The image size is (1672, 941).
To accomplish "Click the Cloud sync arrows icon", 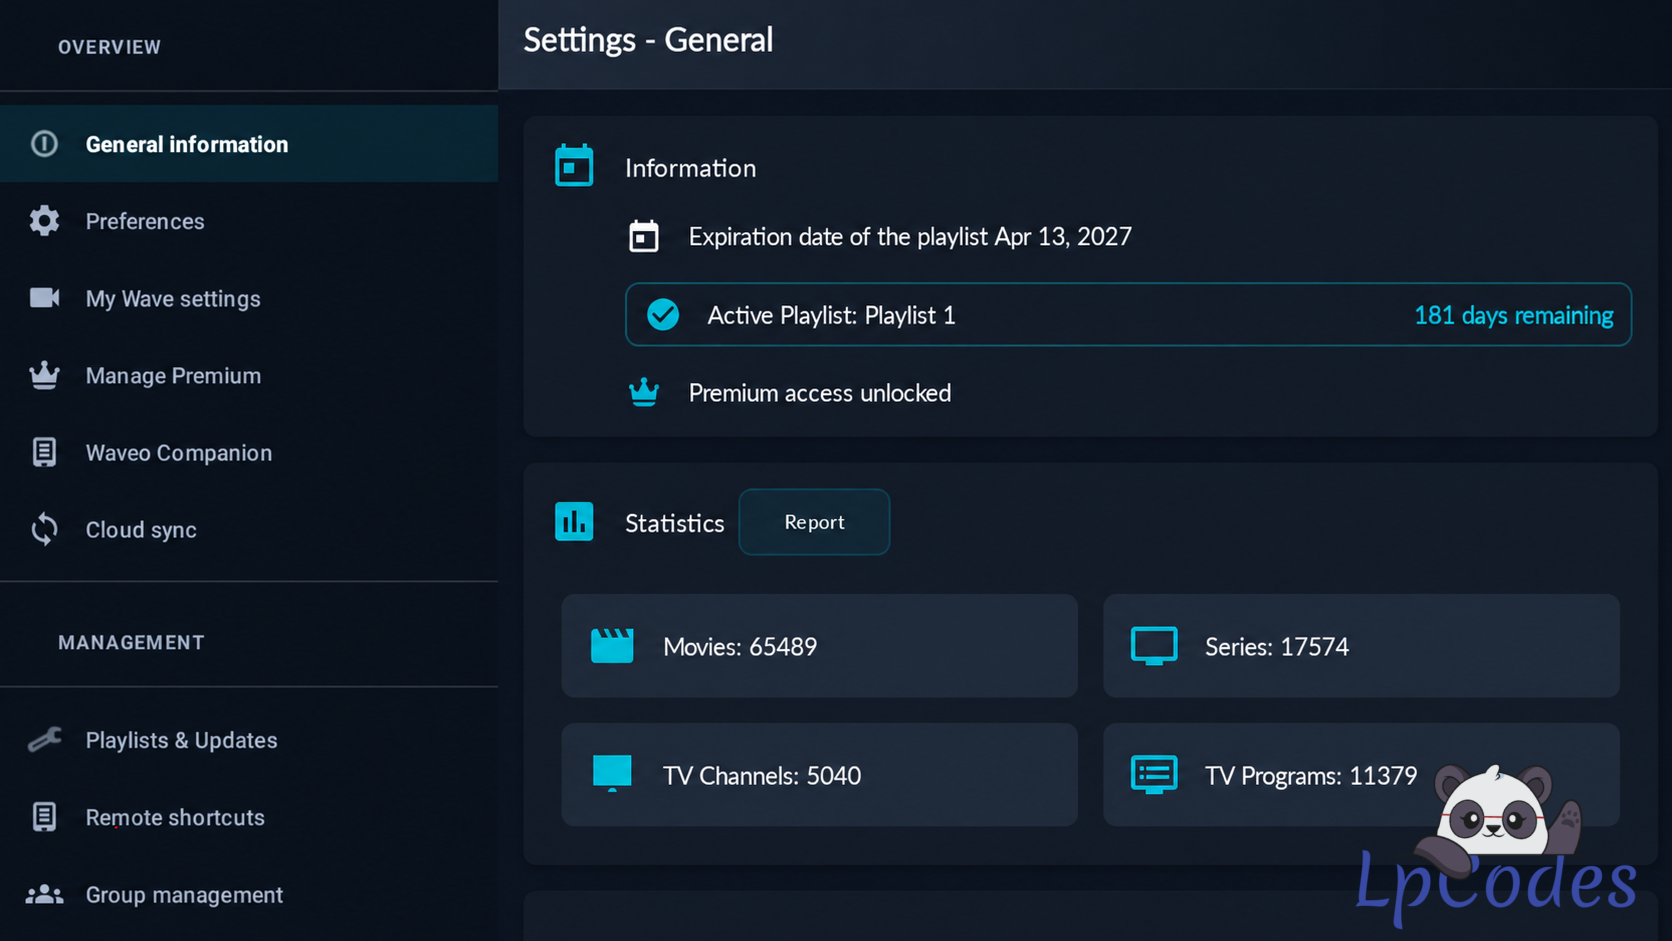I will tap(44, 529).
